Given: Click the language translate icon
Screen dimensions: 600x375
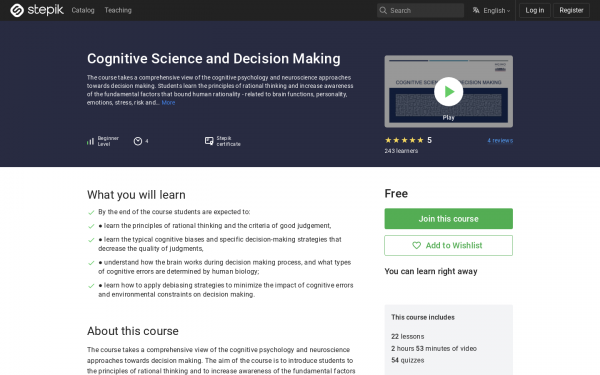Looking at the screenshot, I should 476,10.
